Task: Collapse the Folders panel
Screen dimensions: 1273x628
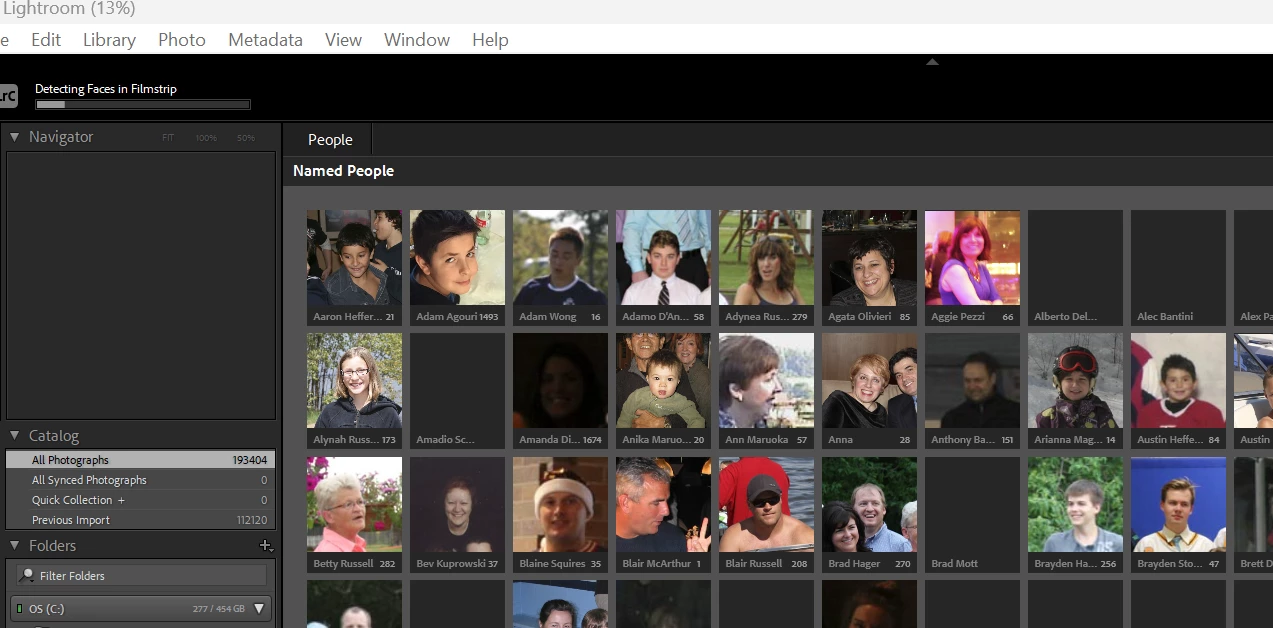Action: tap(14, 546)
